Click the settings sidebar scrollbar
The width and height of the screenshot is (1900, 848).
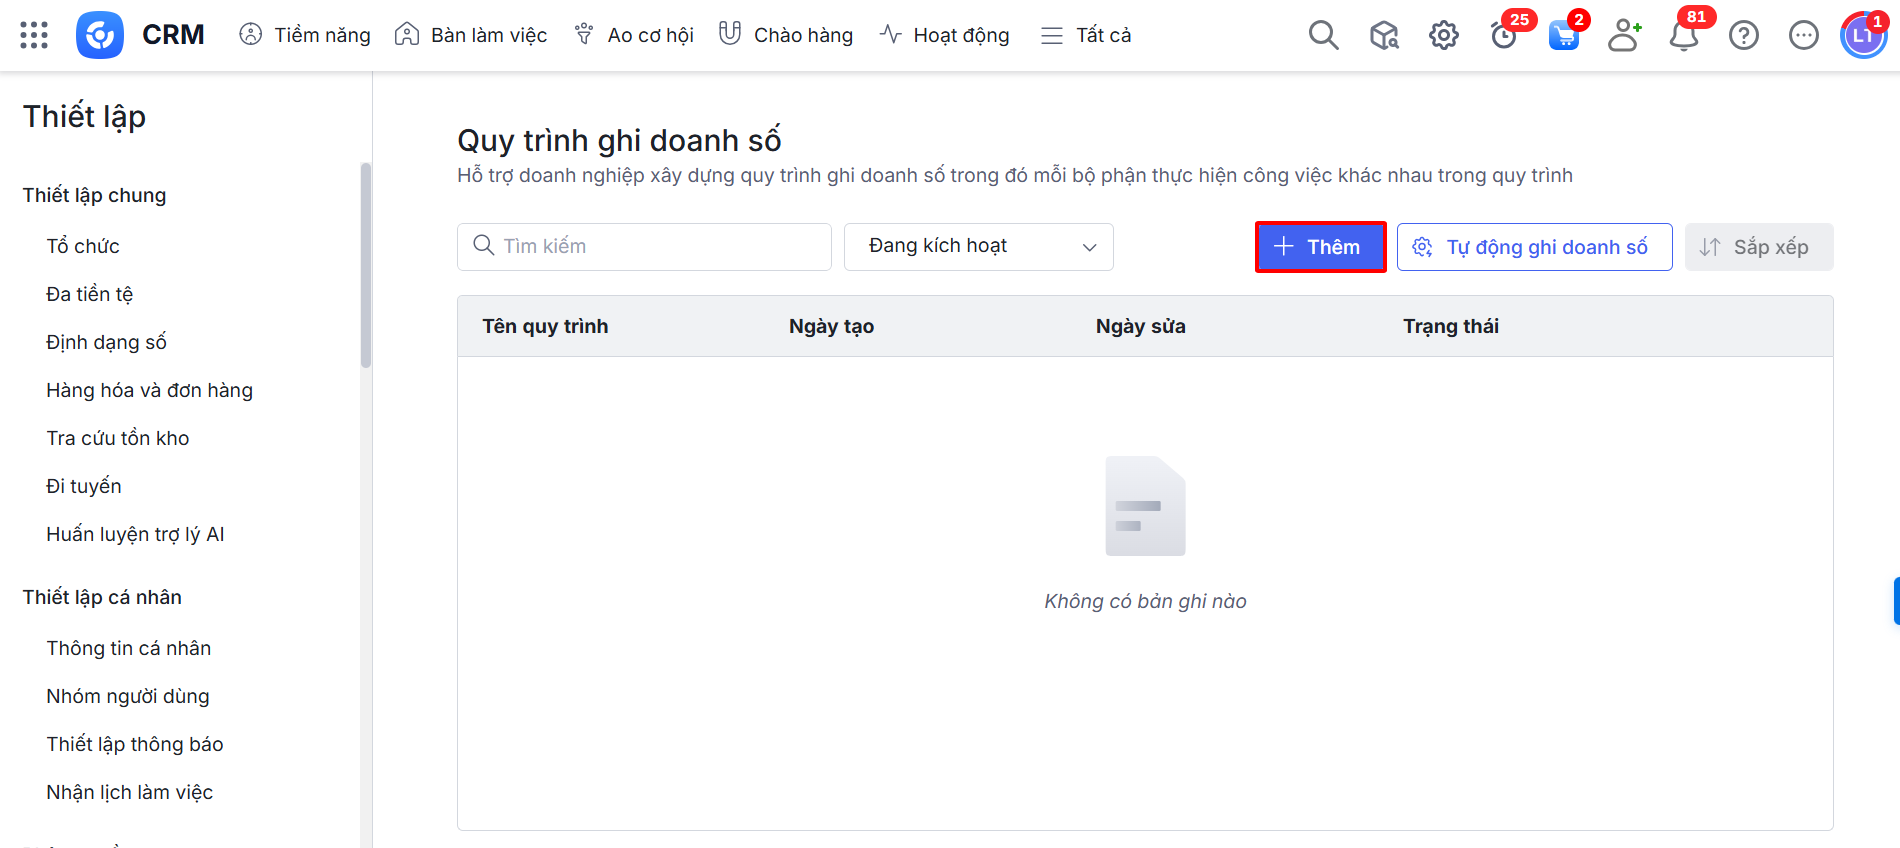coord(366,265)
